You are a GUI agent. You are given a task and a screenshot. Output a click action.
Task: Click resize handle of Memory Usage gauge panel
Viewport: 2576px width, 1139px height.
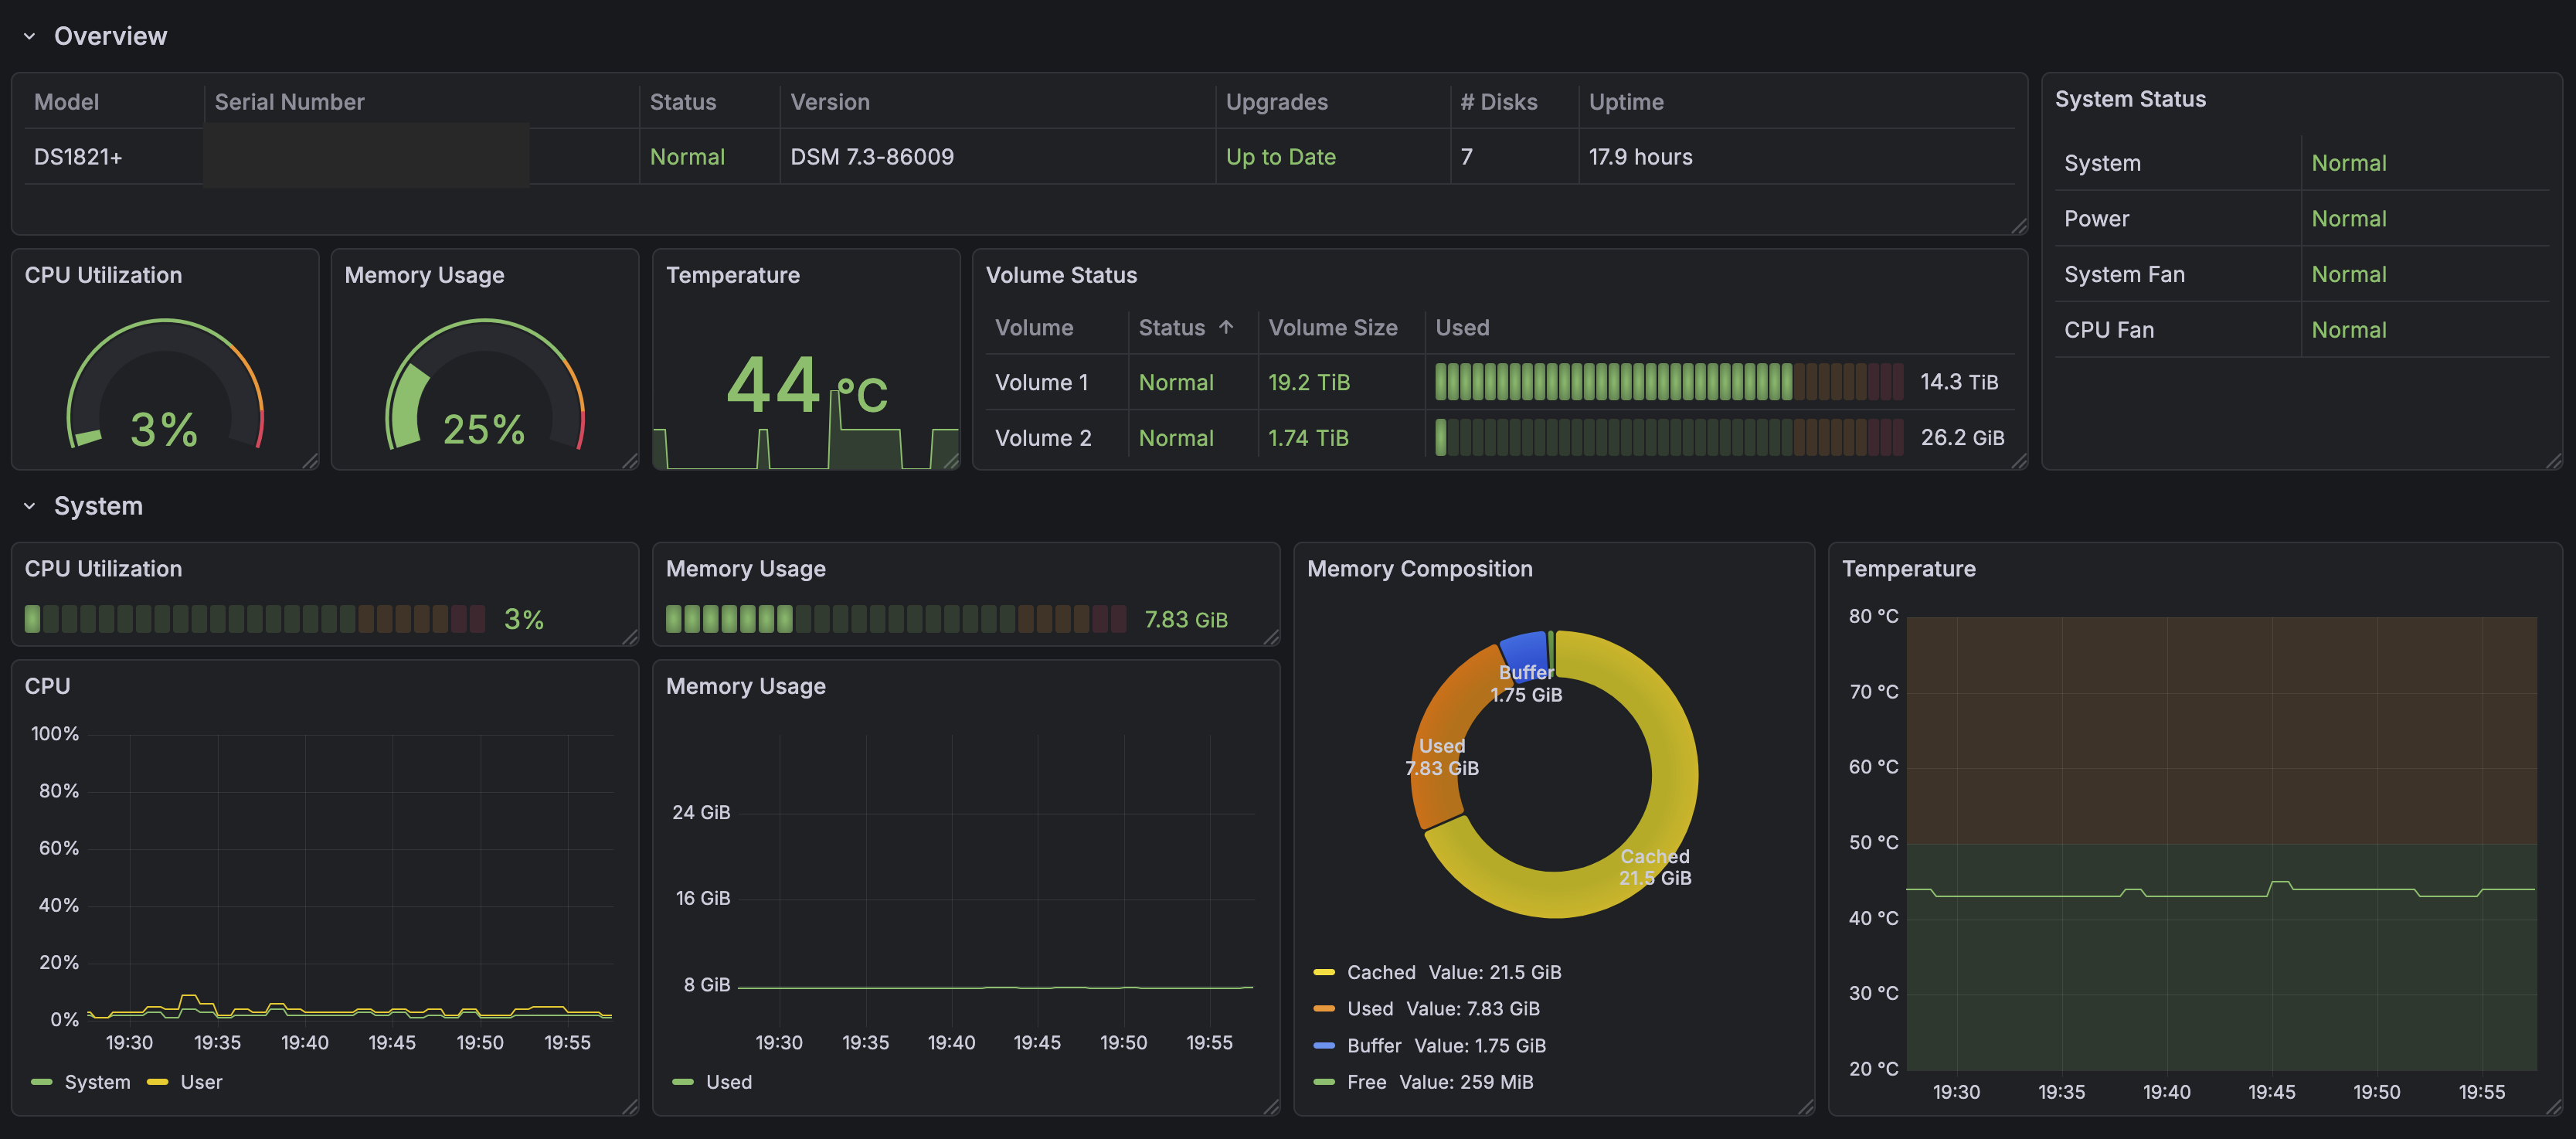[630, 461]
